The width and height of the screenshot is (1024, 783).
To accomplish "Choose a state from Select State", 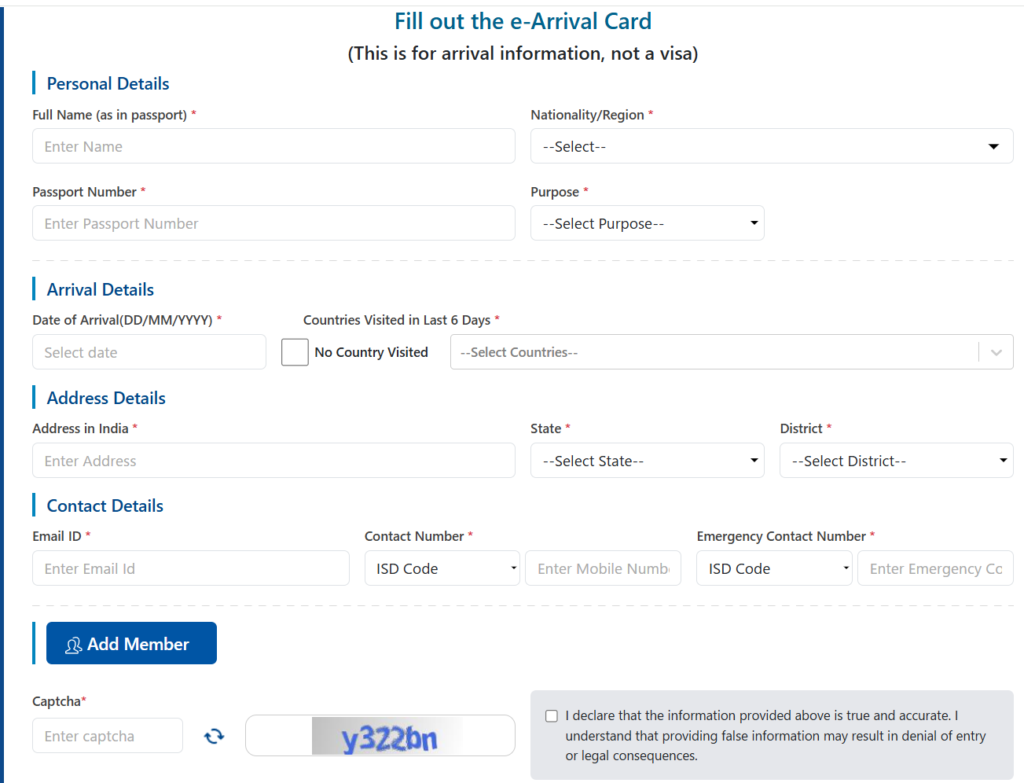I will [647, 461].
